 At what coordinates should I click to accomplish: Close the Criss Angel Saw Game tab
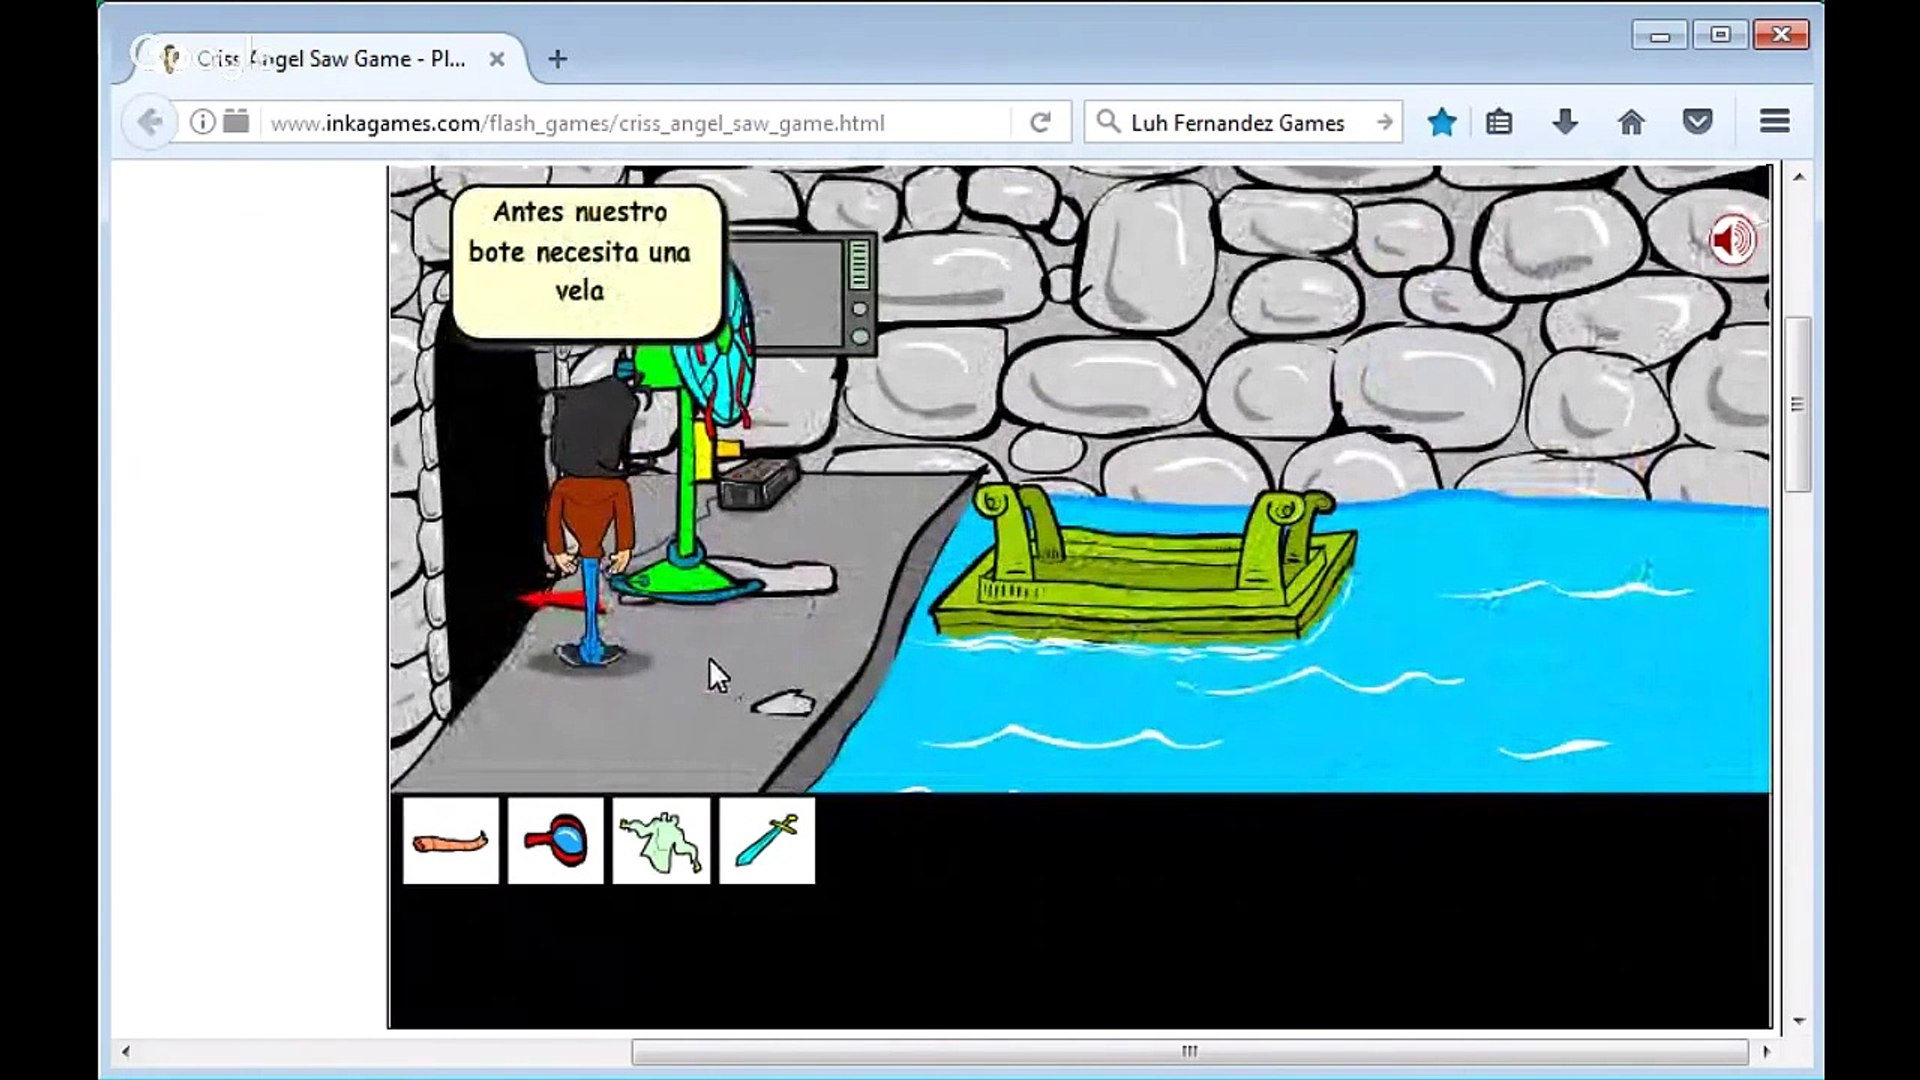[x=497, y=60]
